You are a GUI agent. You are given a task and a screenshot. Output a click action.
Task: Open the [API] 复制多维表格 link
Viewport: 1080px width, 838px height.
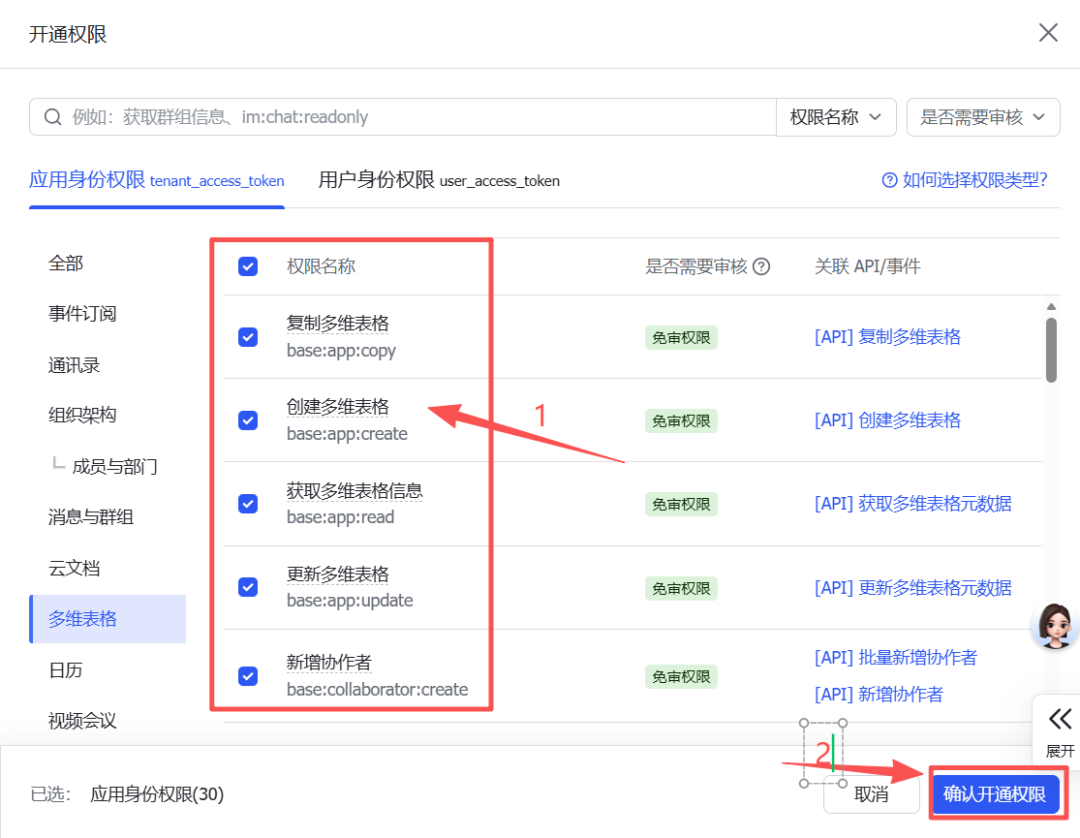[x=886, y=337]
